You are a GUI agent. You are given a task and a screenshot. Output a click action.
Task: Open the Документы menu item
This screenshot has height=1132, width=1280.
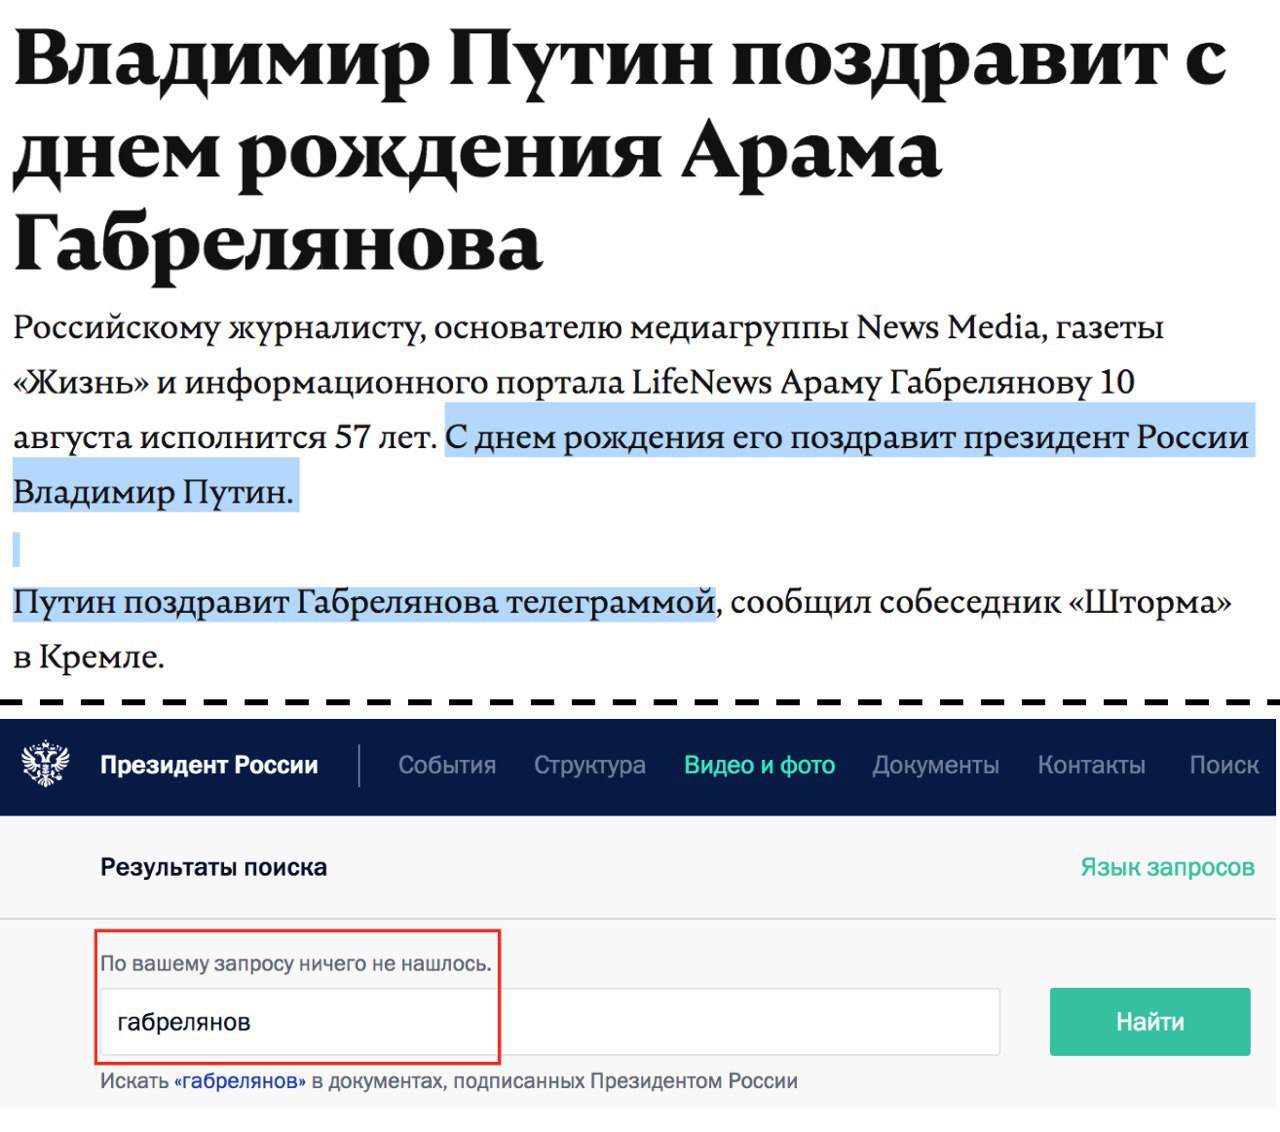click(936, 765)
